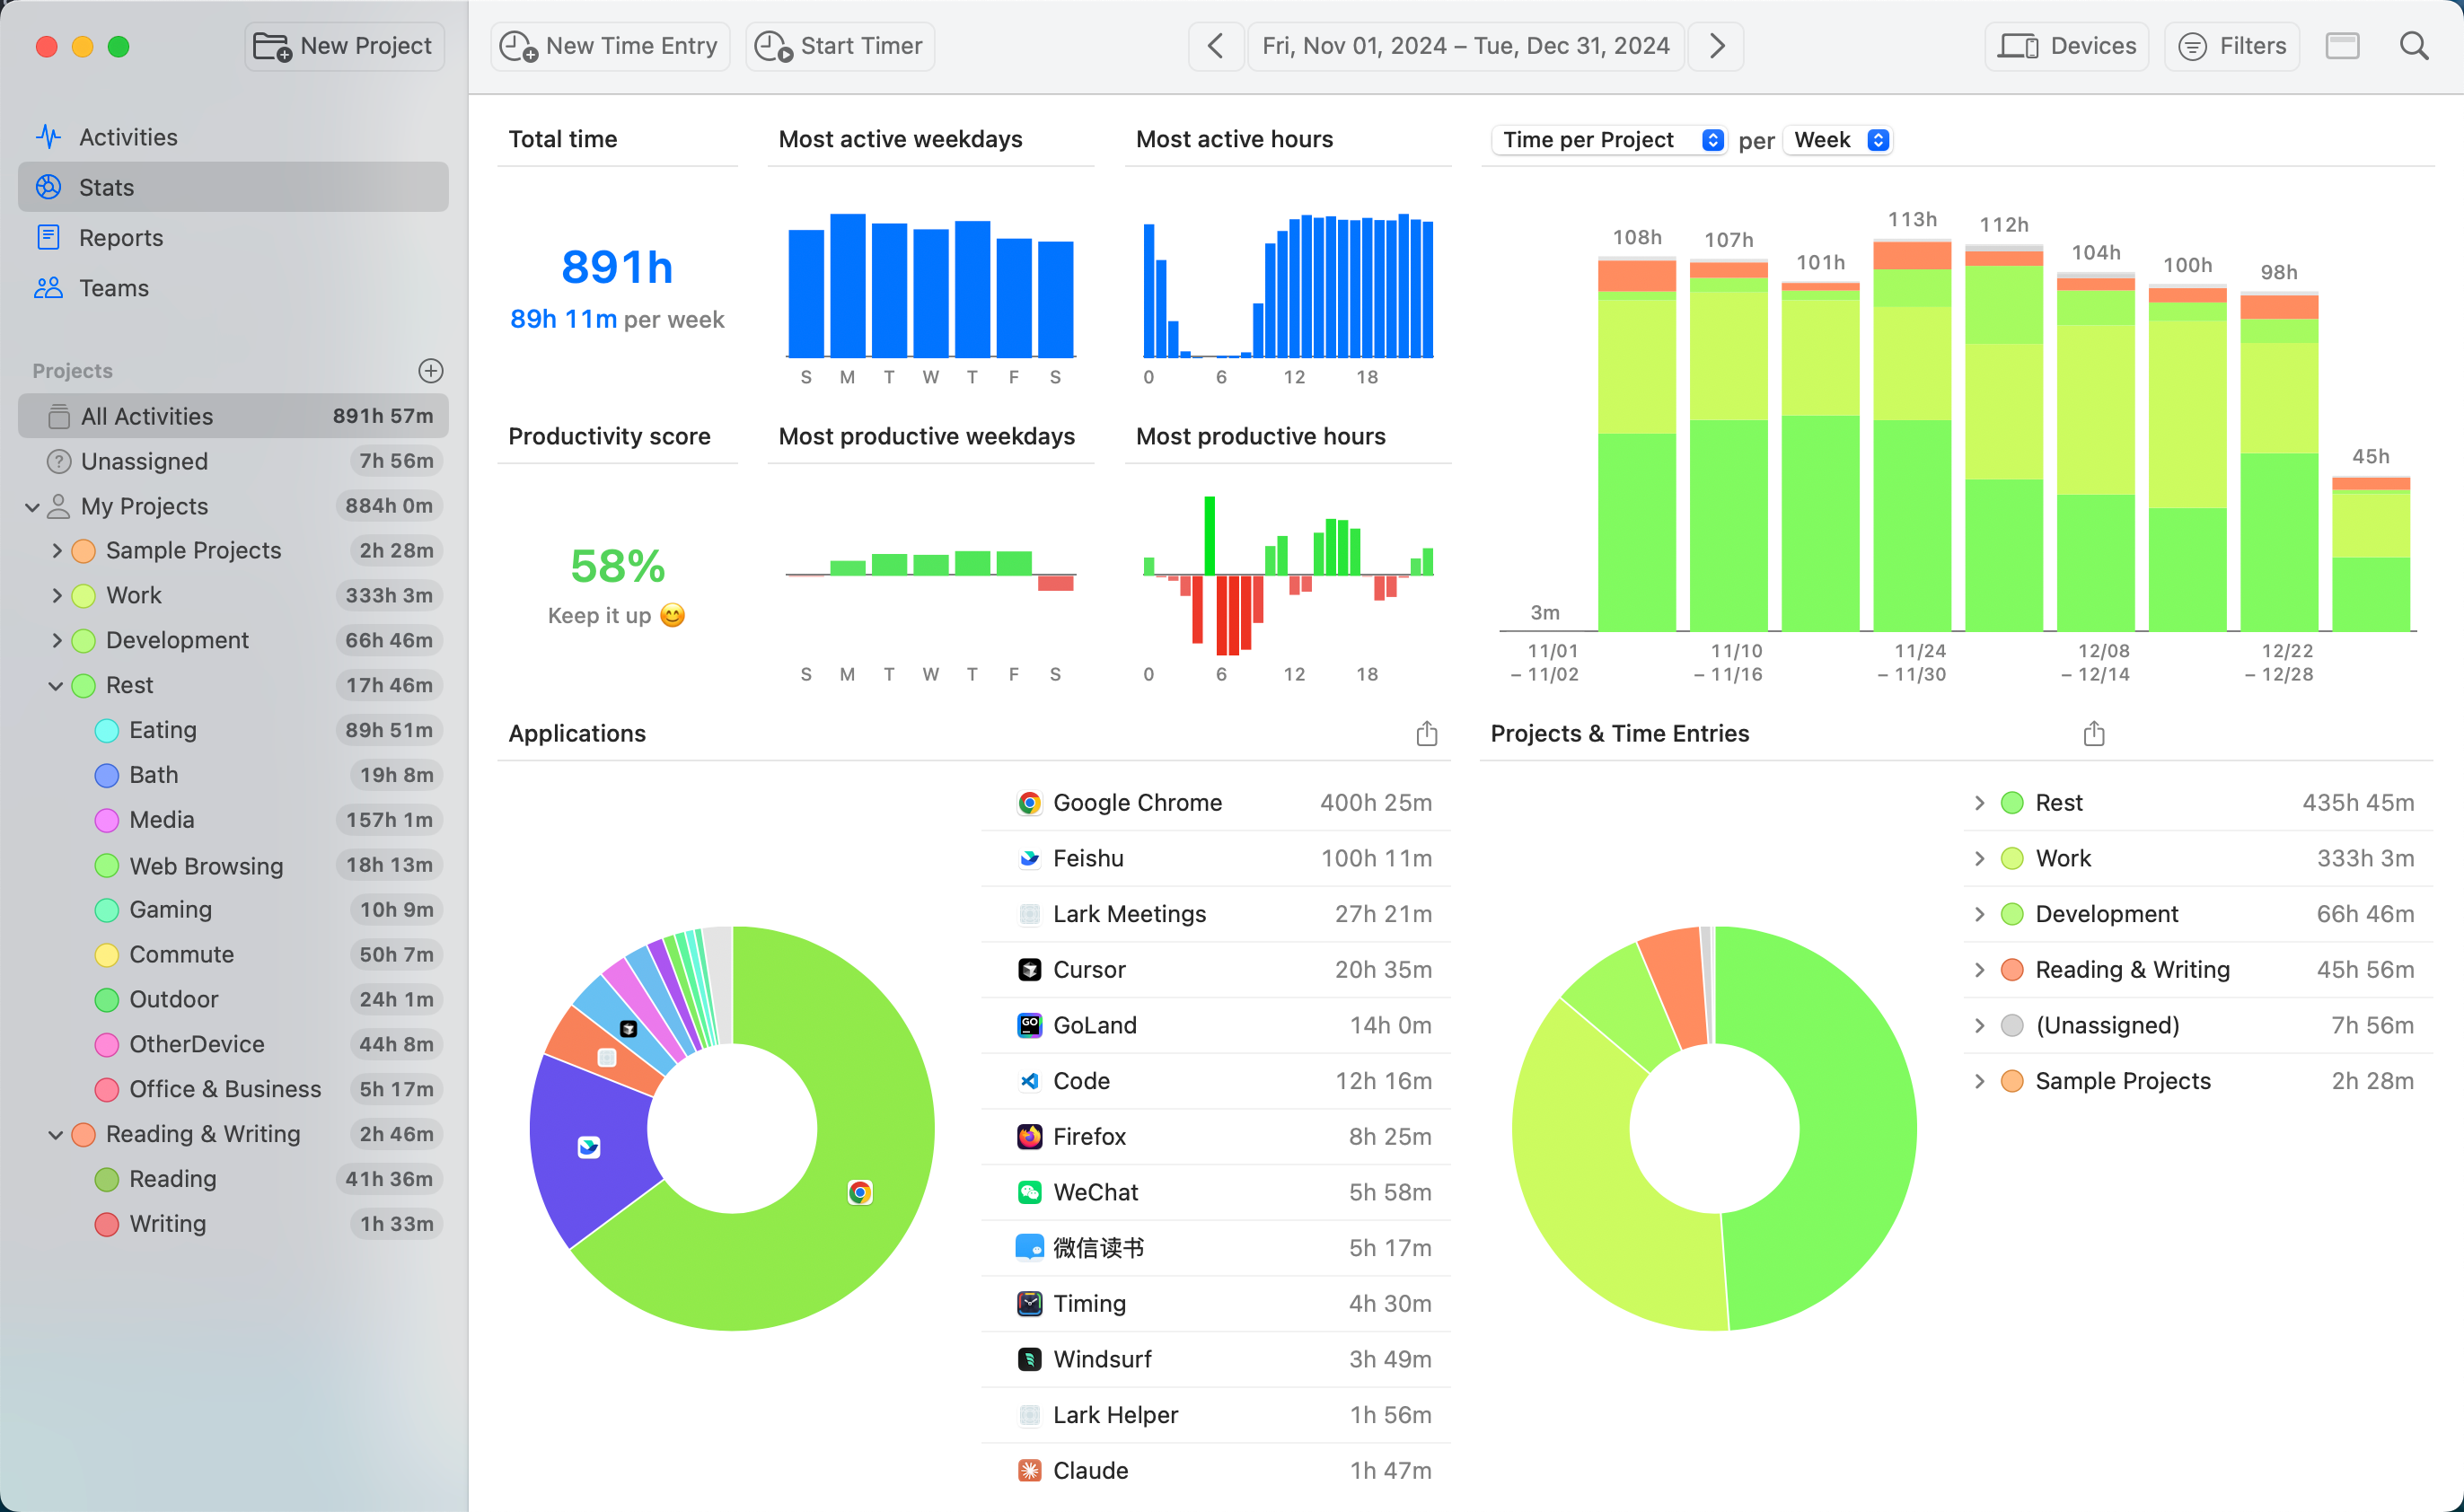Open the search magnifier icon
The image size is (2464, 1512).
[x=2413, y=46]
